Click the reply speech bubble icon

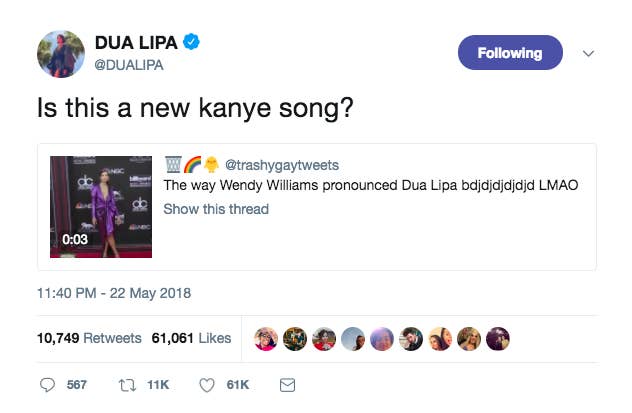point(47,385)
